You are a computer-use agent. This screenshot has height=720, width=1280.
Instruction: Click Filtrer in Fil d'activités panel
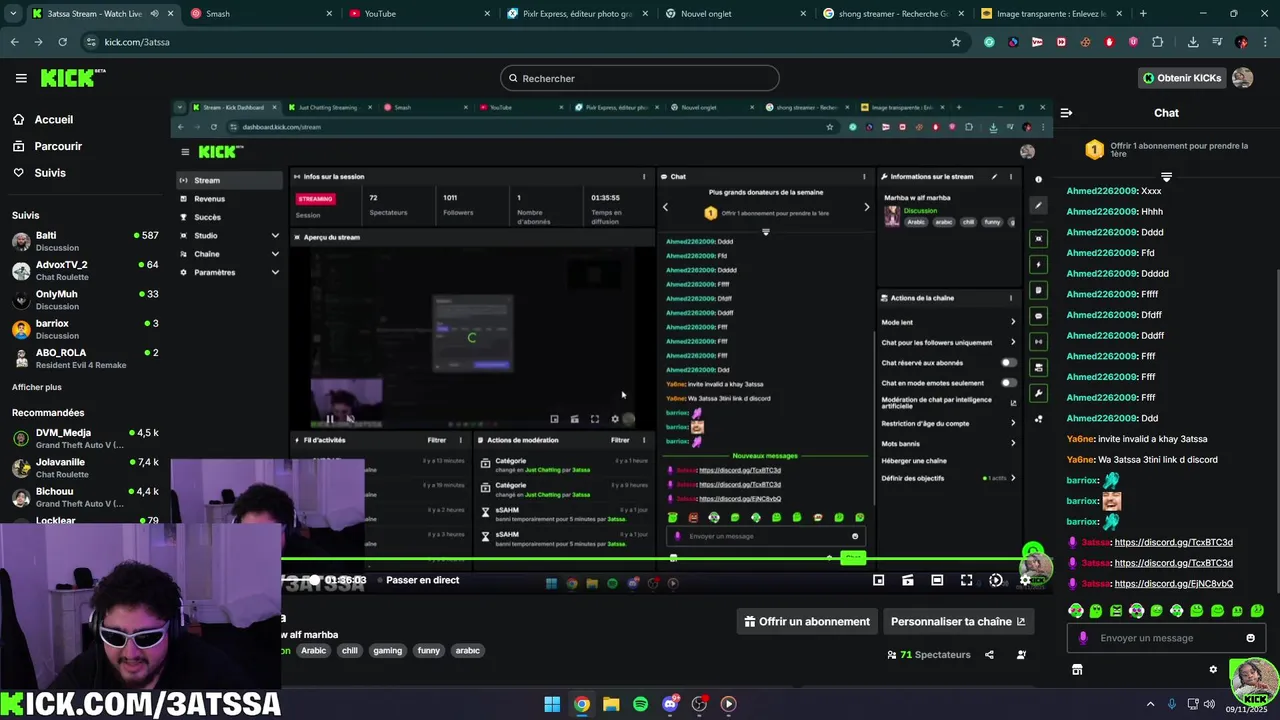437,440
